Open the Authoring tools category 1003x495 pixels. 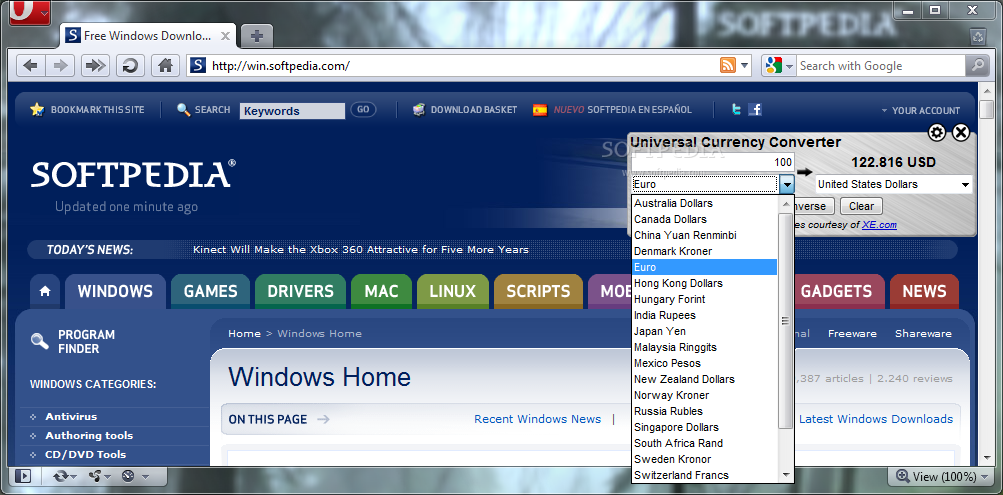click(89, 436)
